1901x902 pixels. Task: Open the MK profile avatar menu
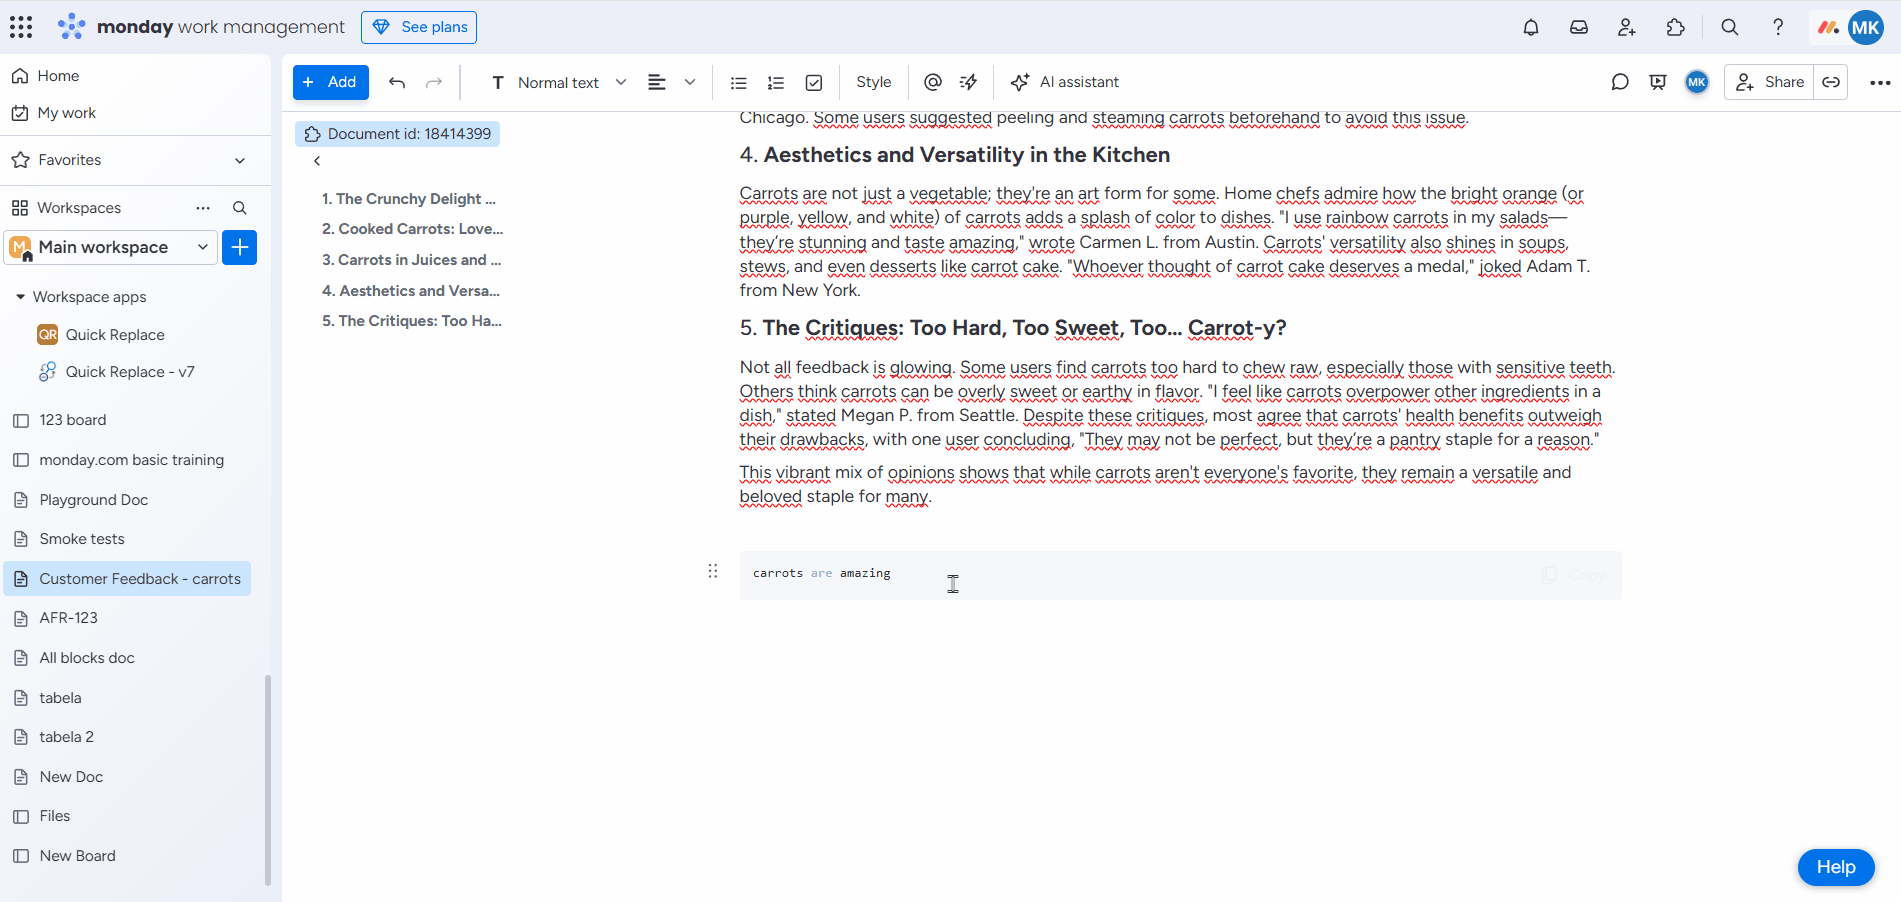point(1866,27)
